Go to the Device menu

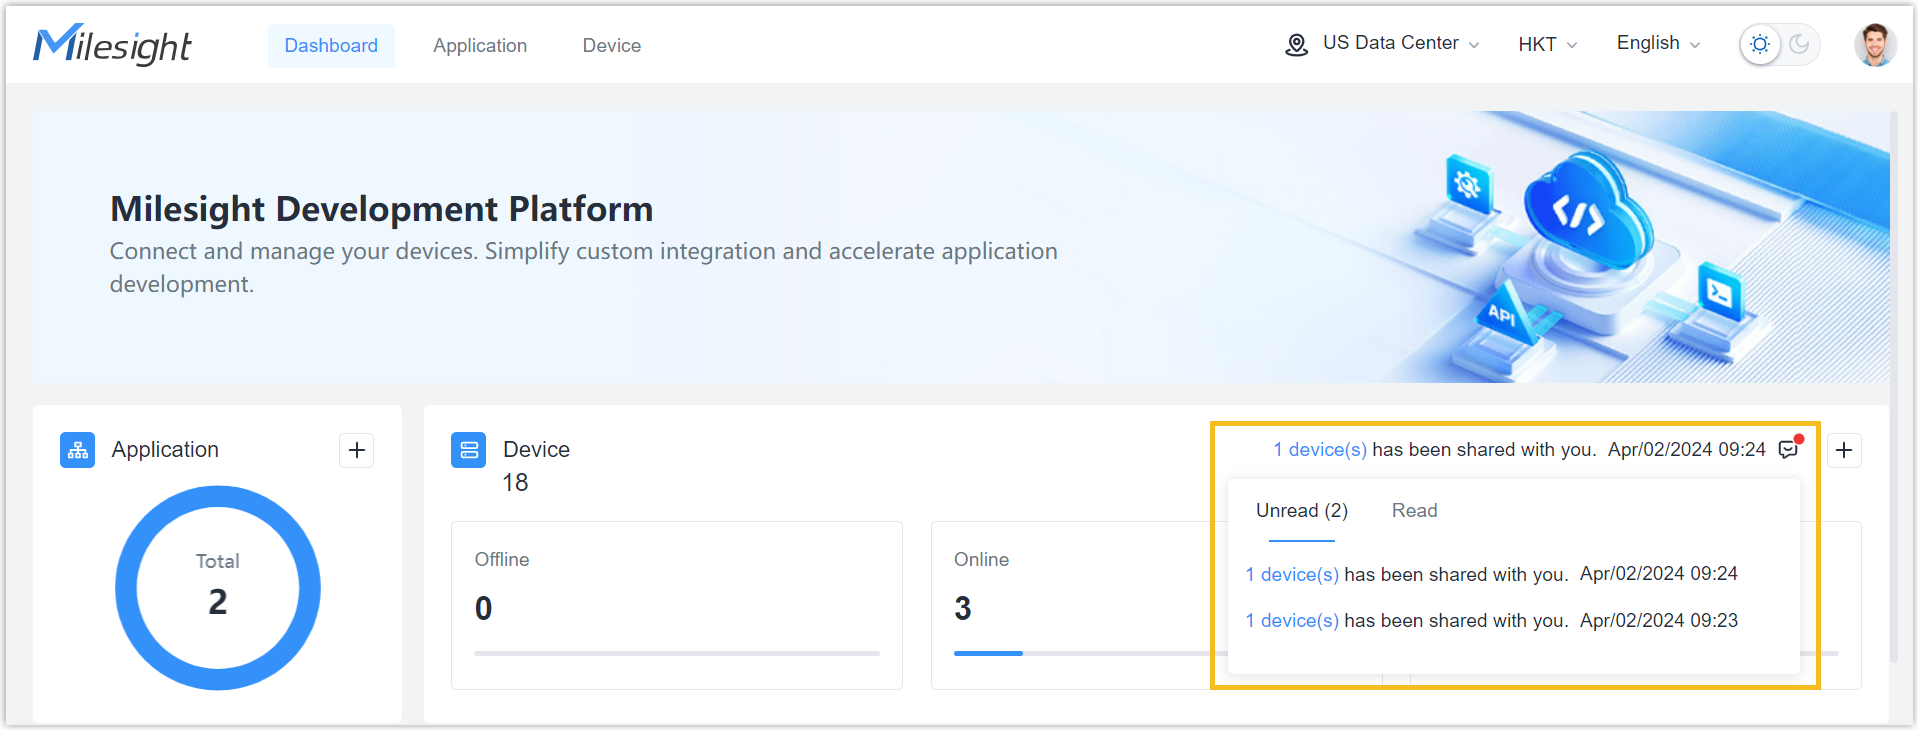(612, 46)
